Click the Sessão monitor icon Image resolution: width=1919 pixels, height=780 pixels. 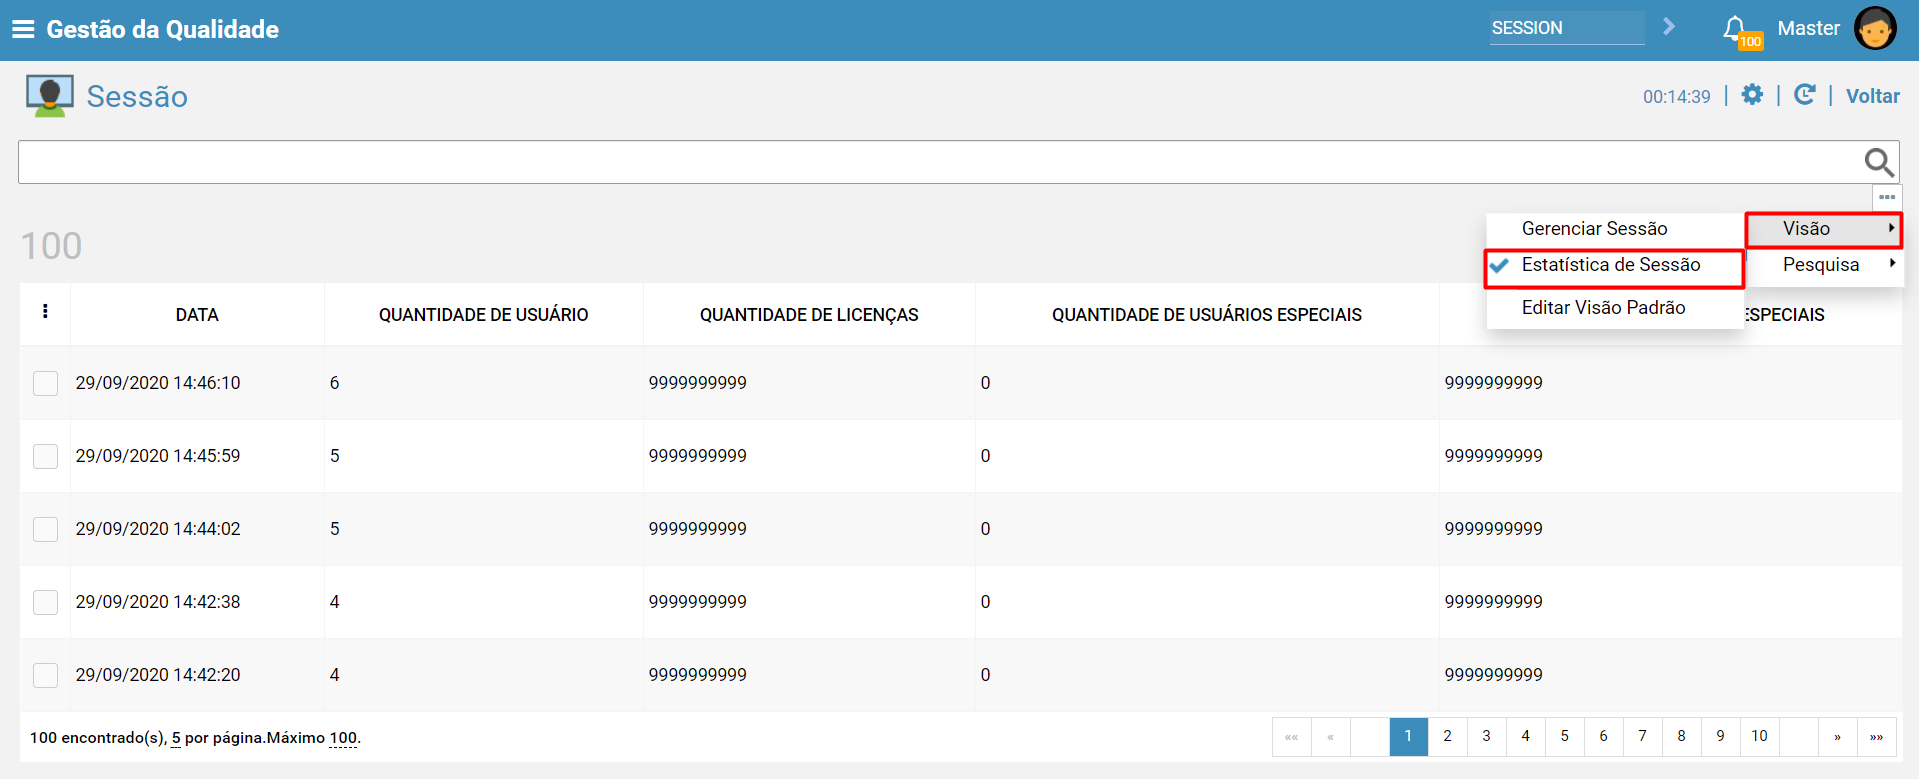coord(50,96)
